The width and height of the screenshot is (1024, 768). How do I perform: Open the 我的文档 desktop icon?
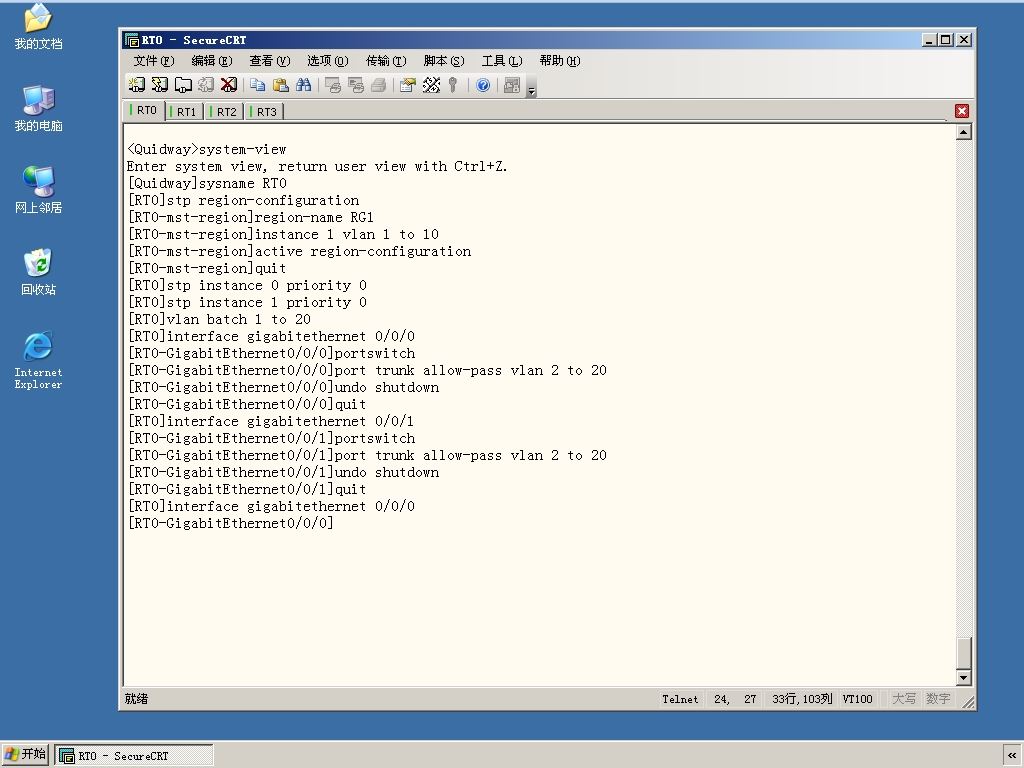39,26
